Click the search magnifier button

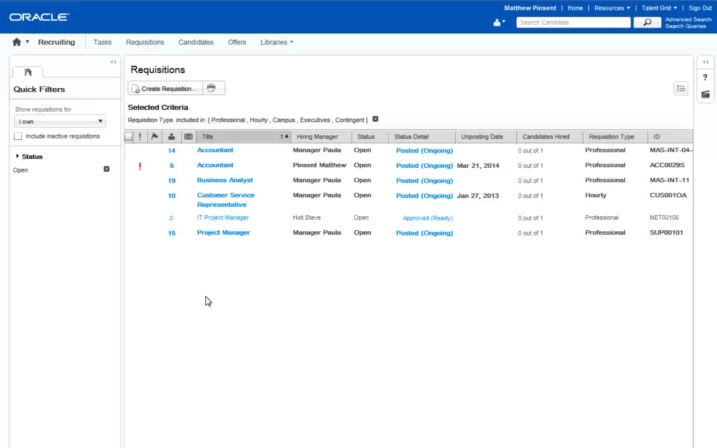(x=647, y=22)
